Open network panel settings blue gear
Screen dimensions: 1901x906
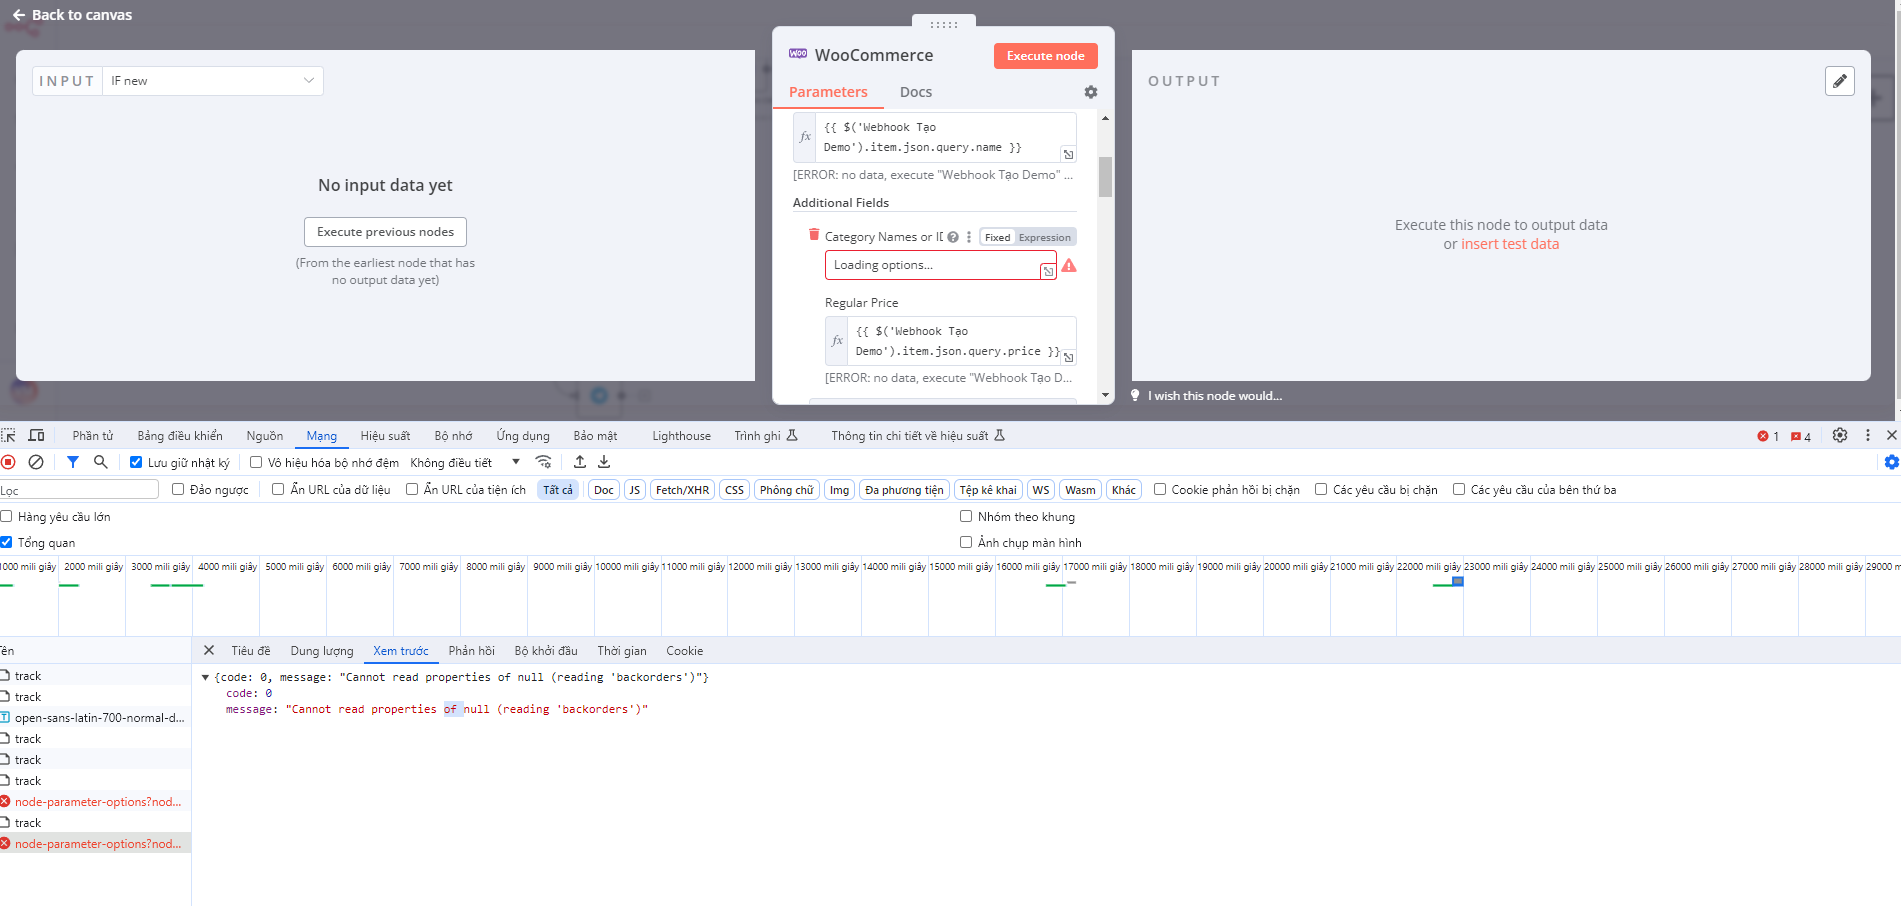click(x=1891, y=462)
